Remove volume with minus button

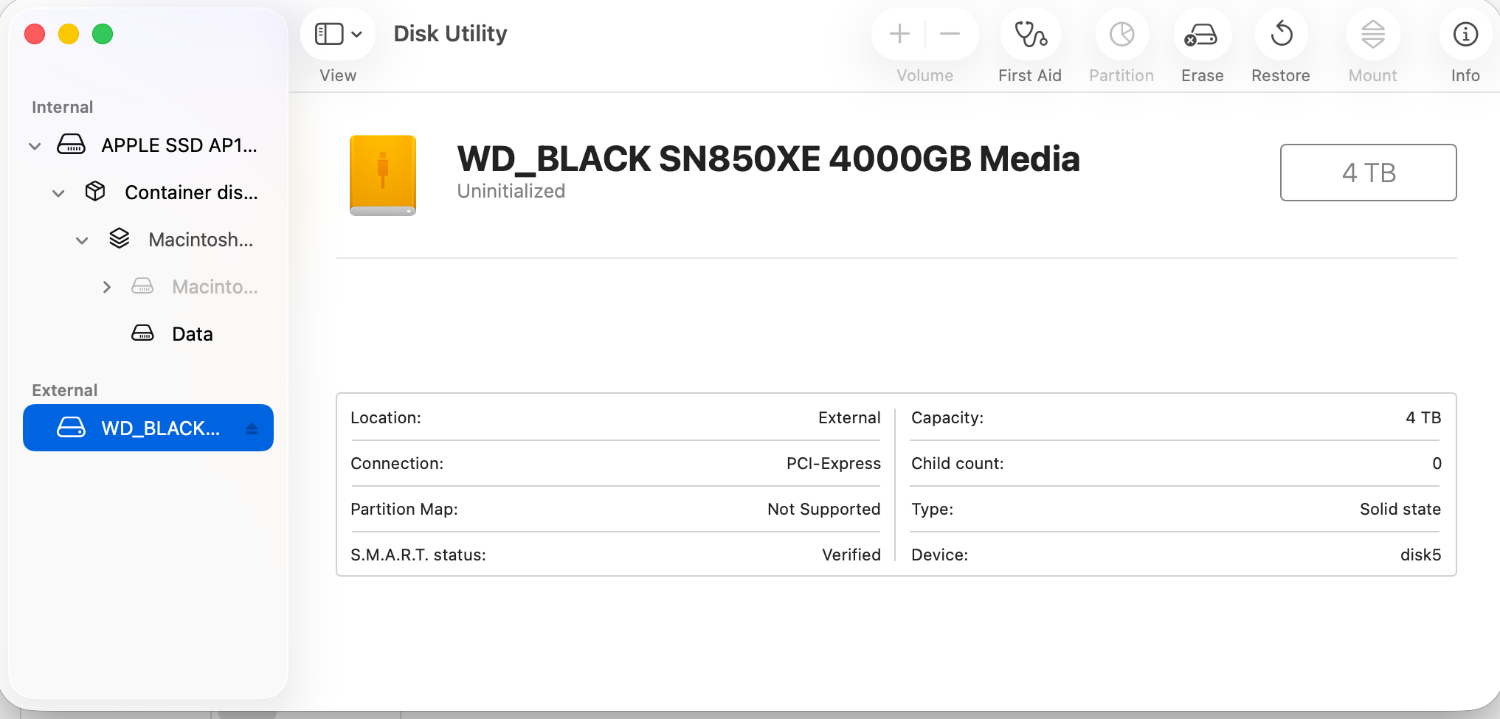tap(950, 35)
